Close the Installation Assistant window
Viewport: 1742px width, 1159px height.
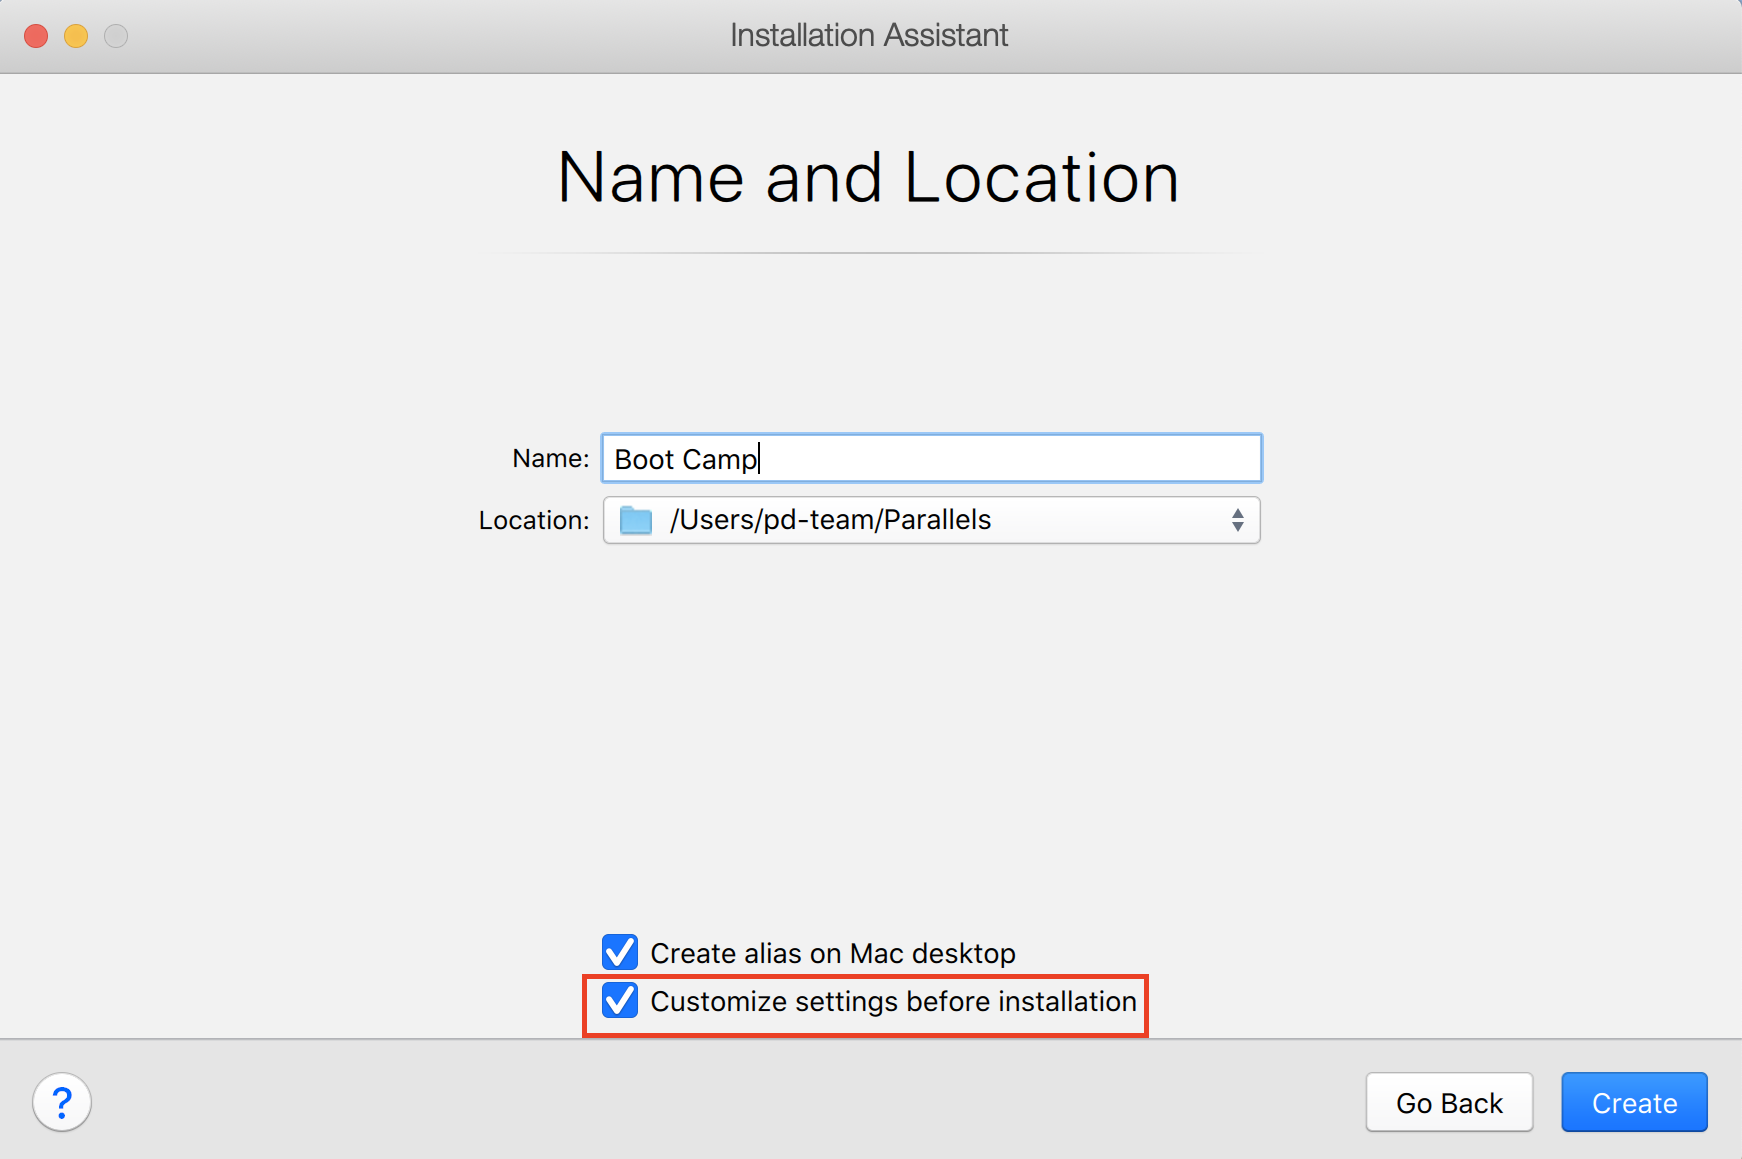coord(36,36)
